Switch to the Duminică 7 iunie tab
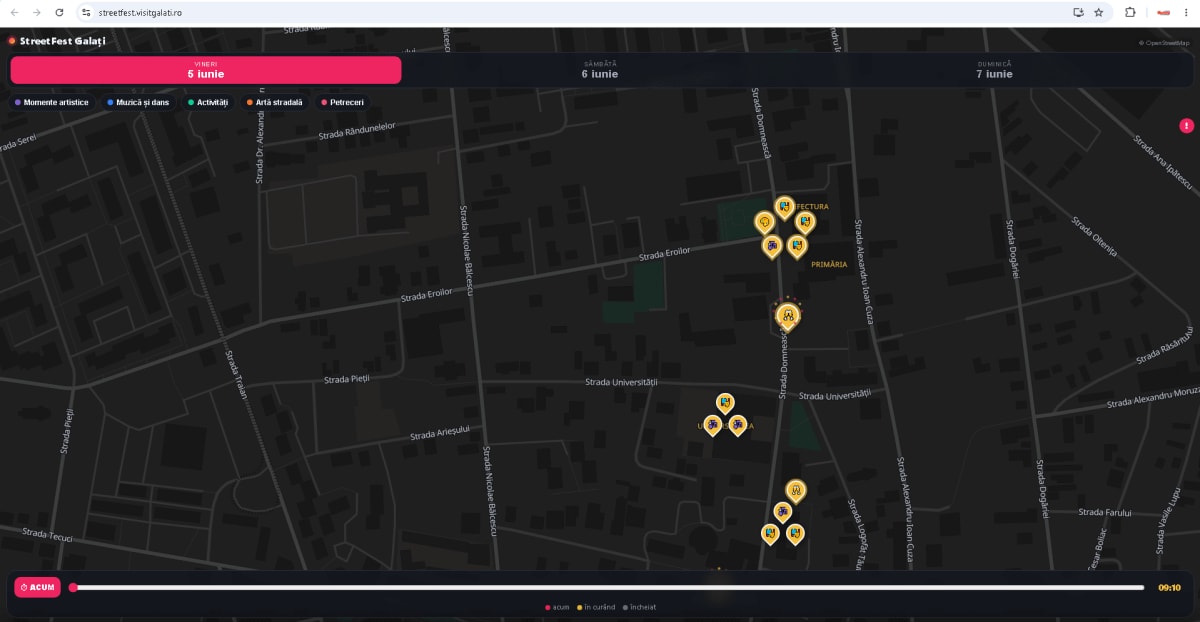The height and width of the screenshot is (622, 1200). [994, 70]
